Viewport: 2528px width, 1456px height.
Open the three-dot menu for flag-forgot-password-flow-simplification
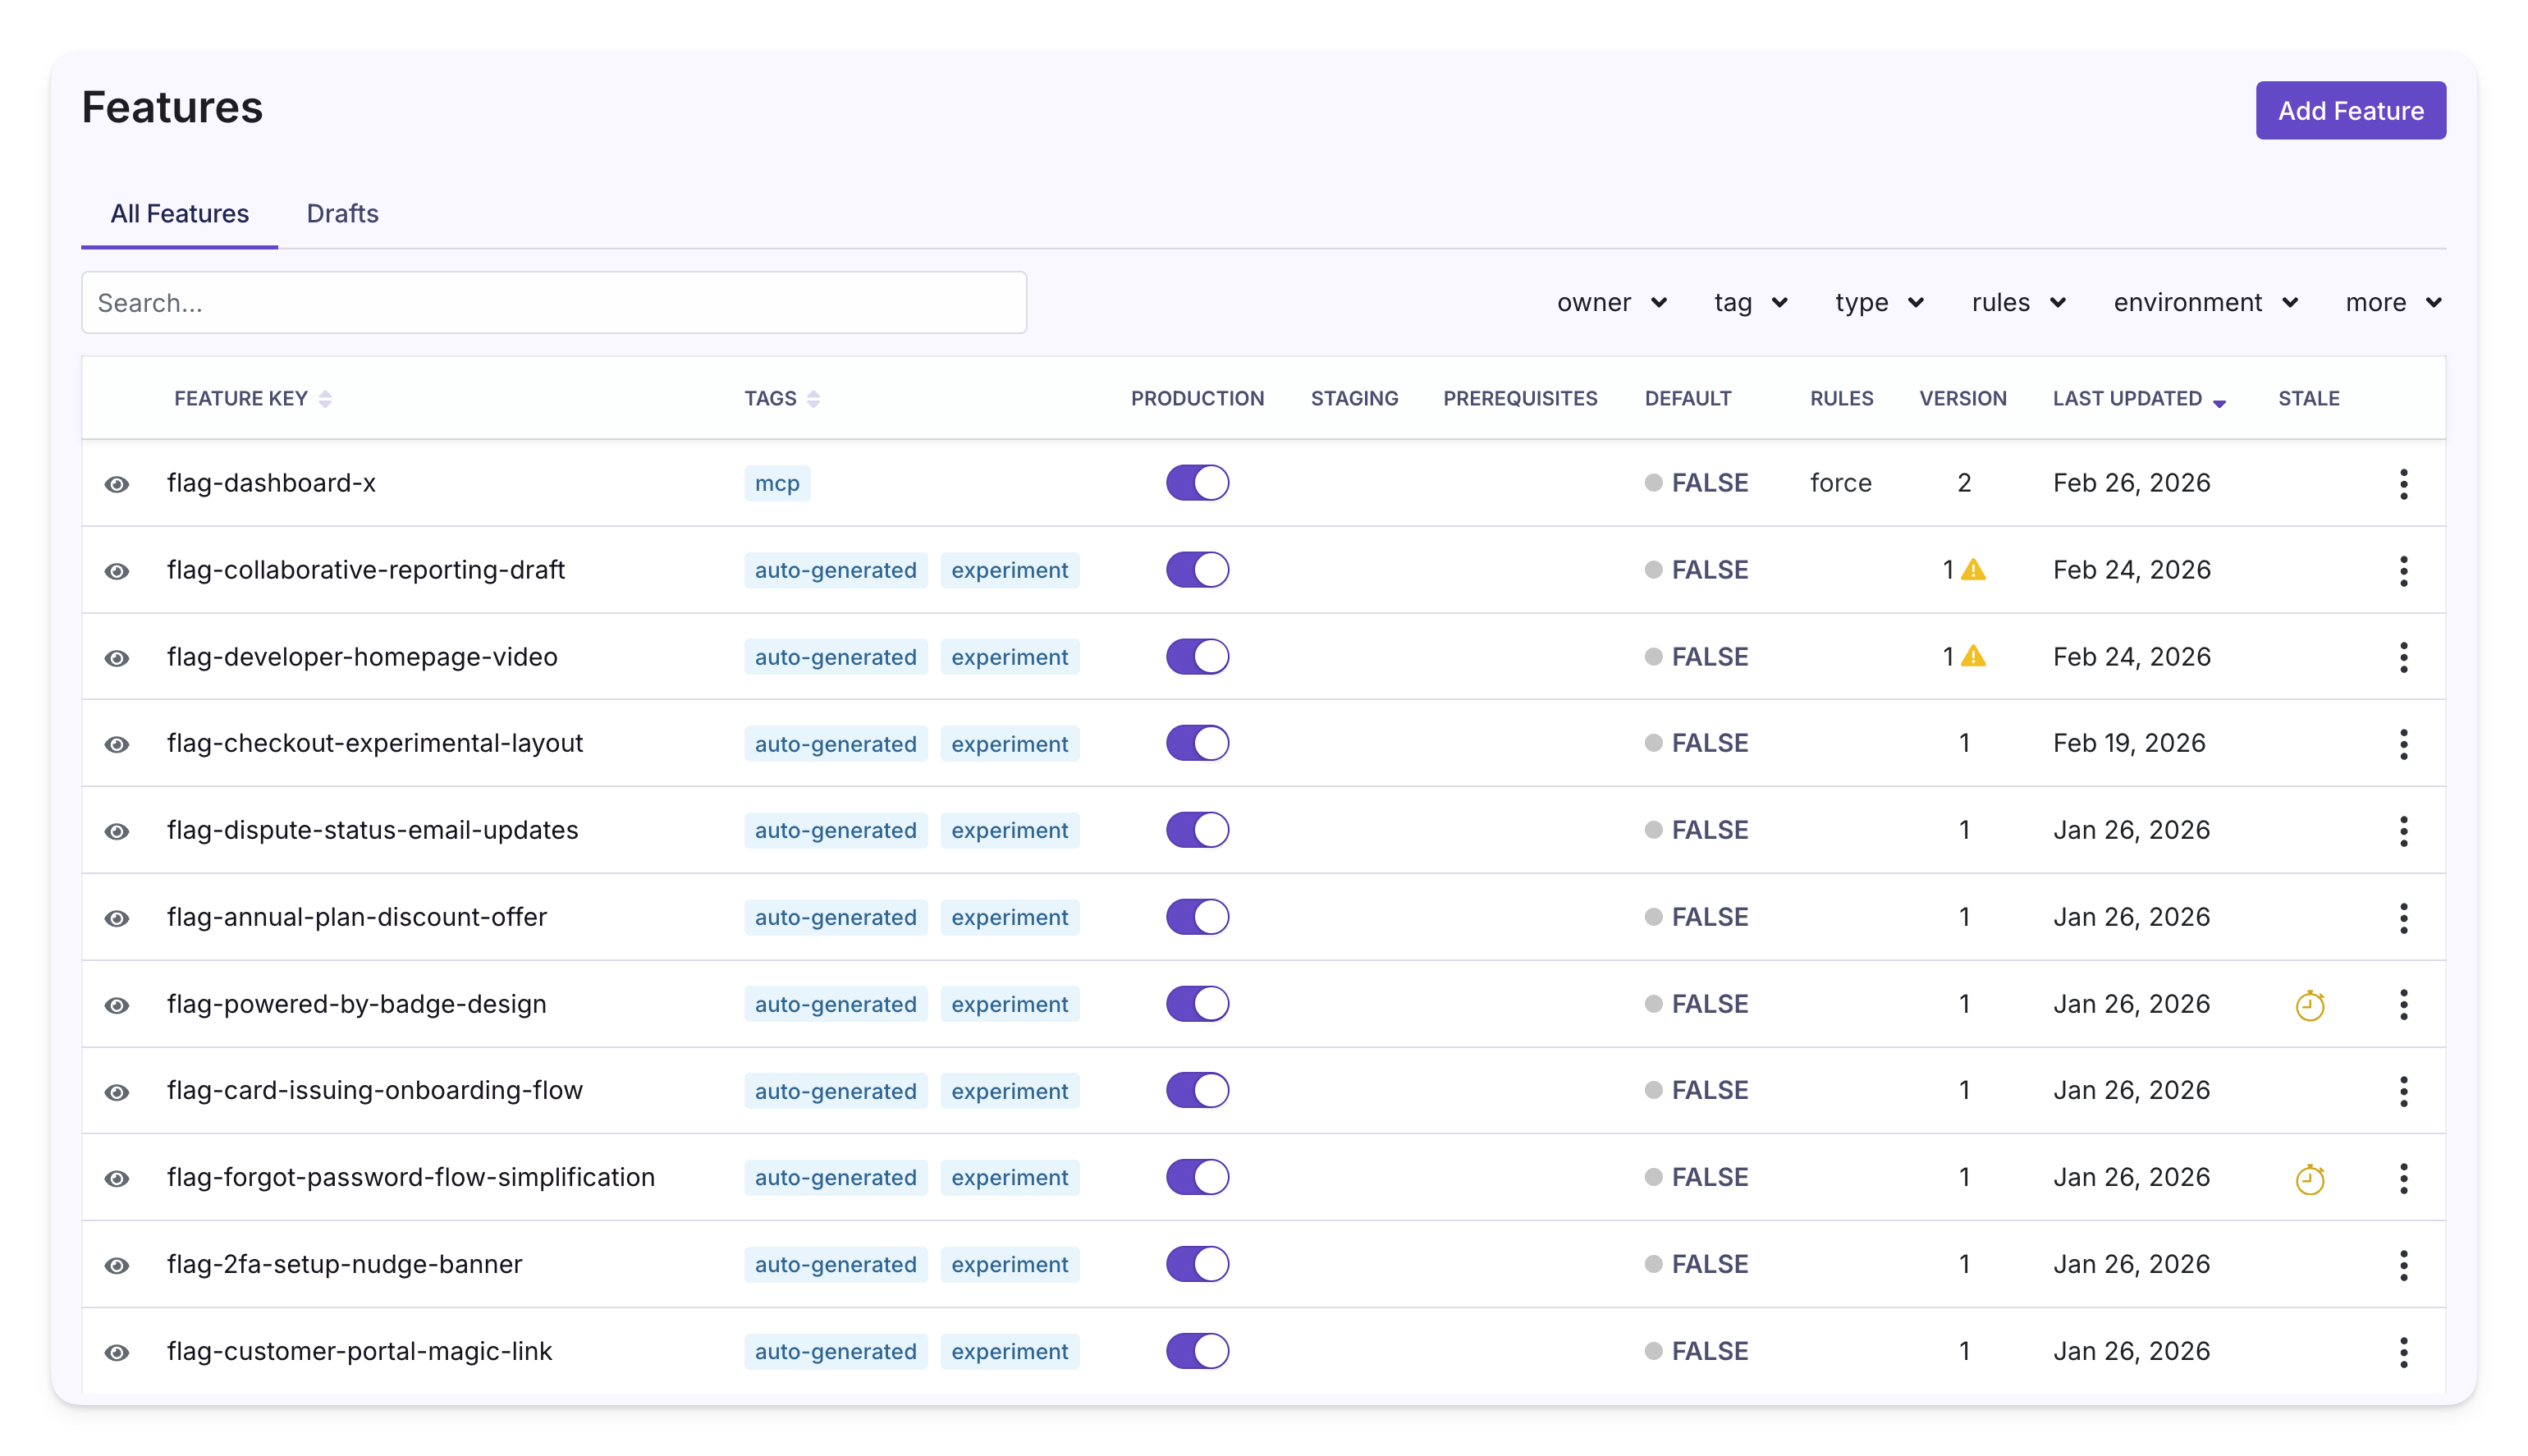tap(2403, 1178)
